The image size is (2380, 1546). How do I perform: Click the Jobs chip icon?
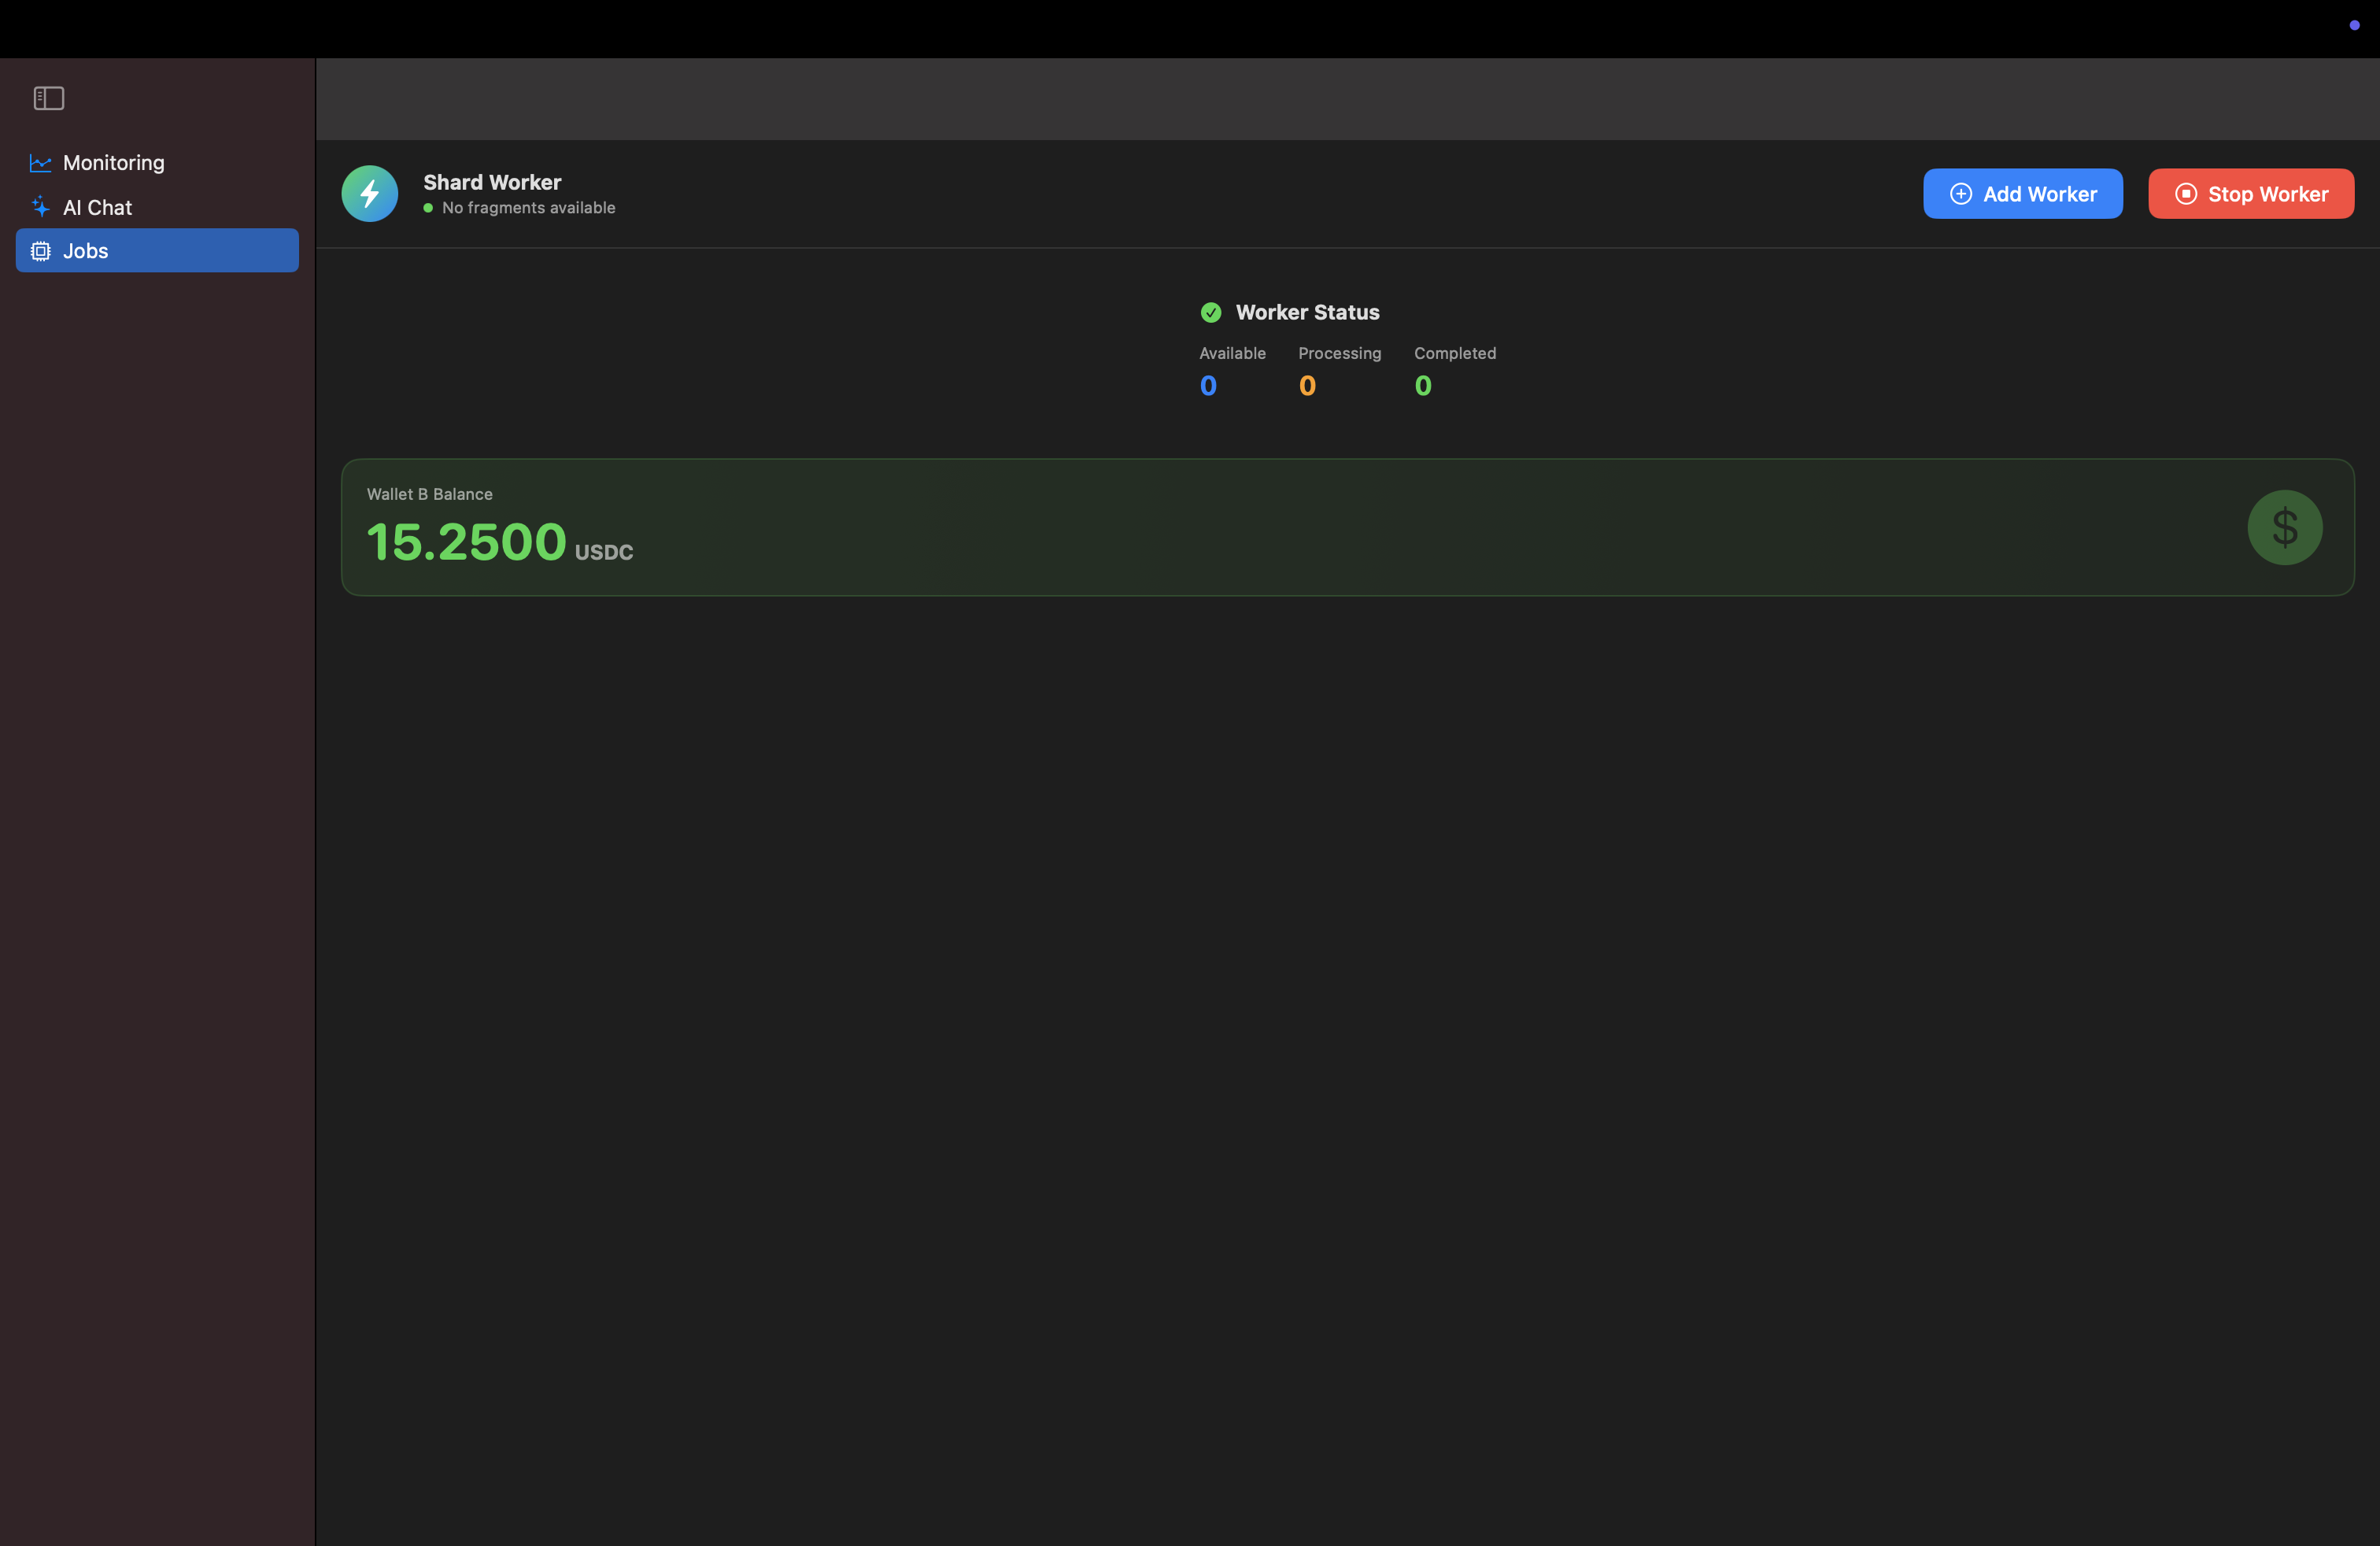click(40, 251)
